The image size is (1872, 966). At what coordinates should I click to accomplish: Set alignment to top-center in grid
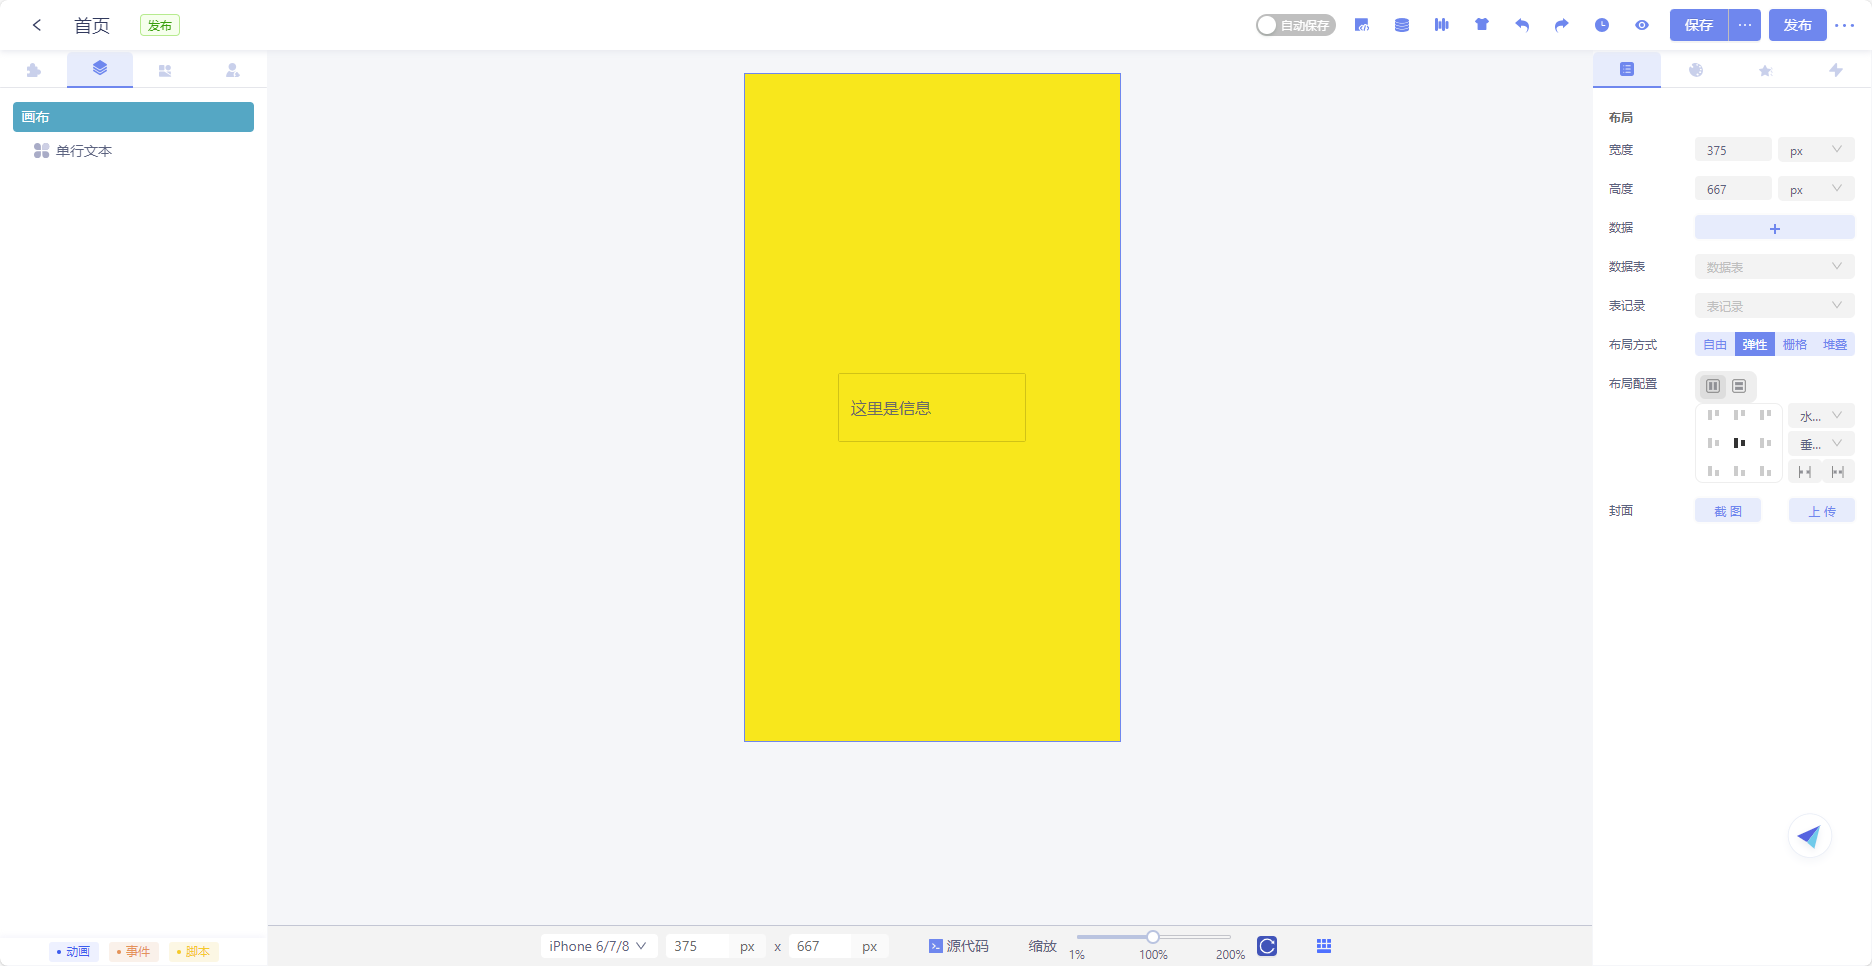pos(1739,415)
